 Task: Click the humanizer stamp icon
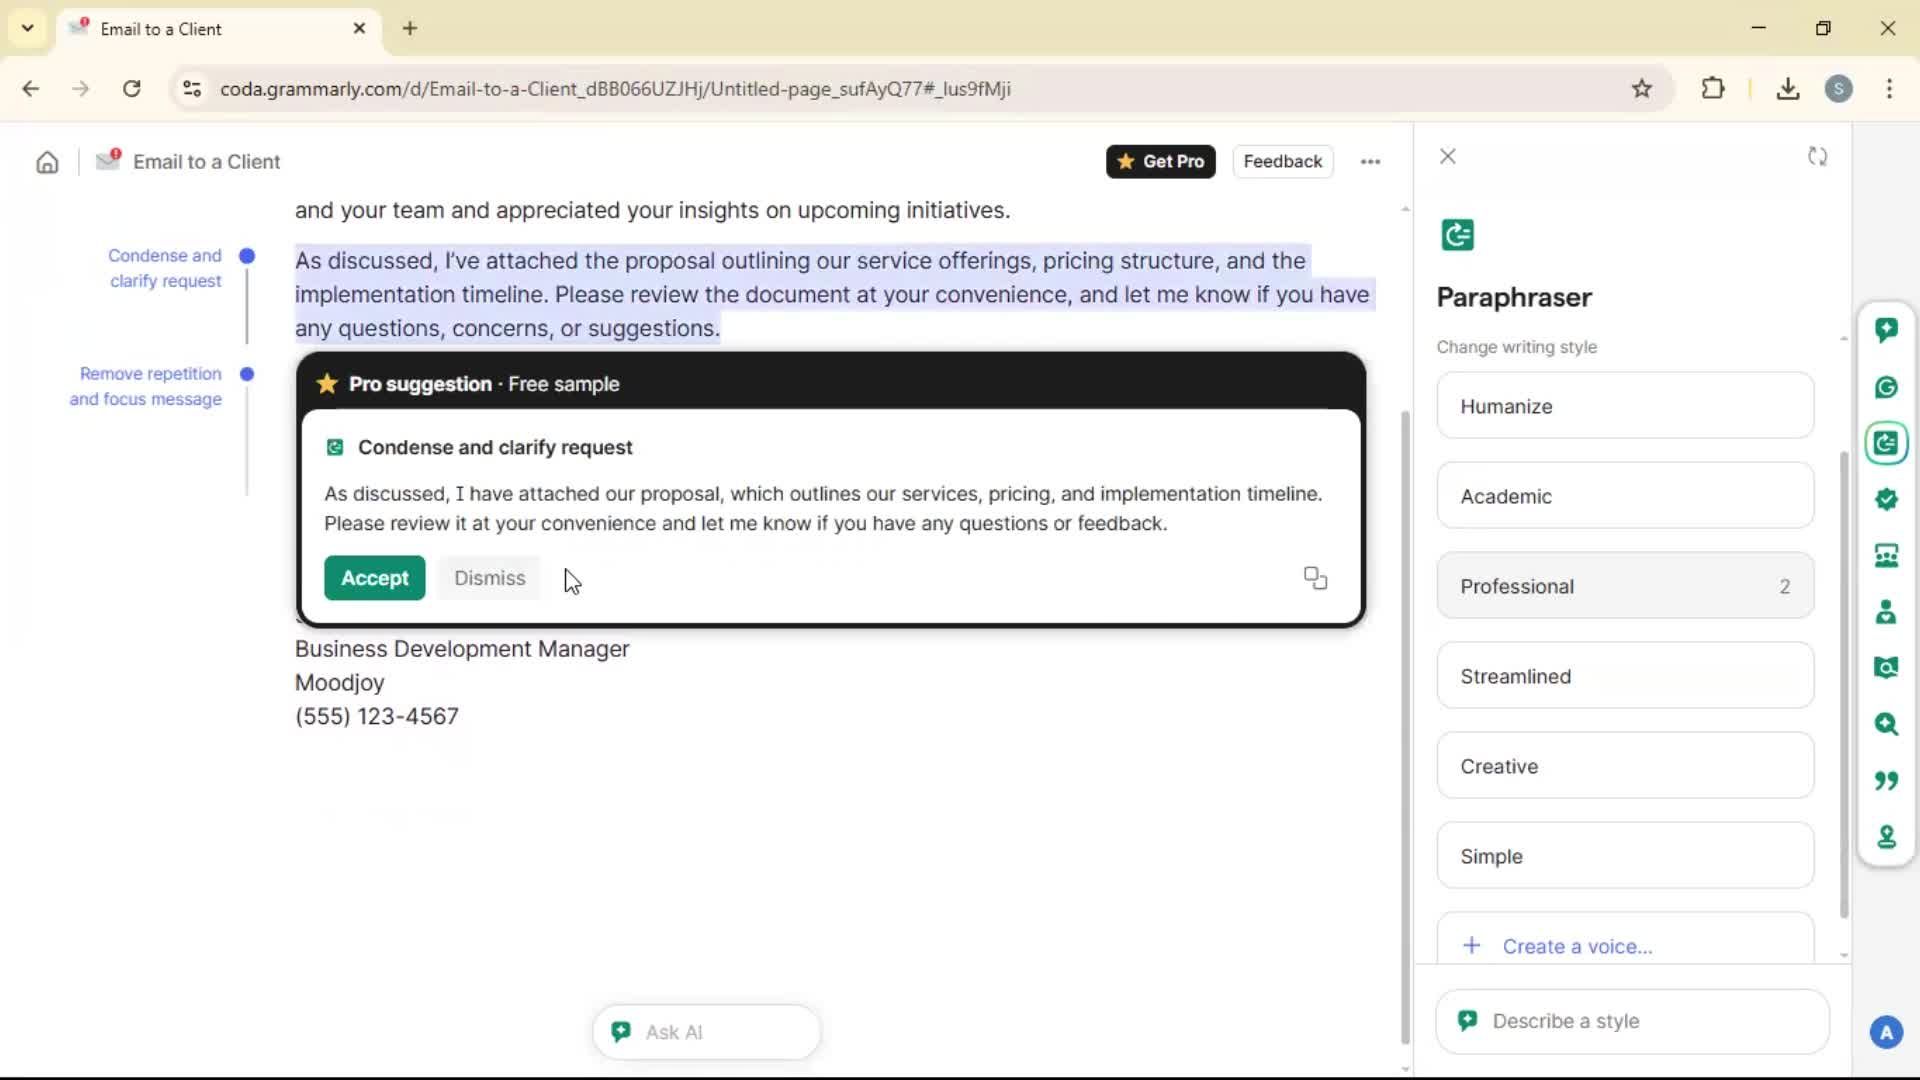(1886, 836)
